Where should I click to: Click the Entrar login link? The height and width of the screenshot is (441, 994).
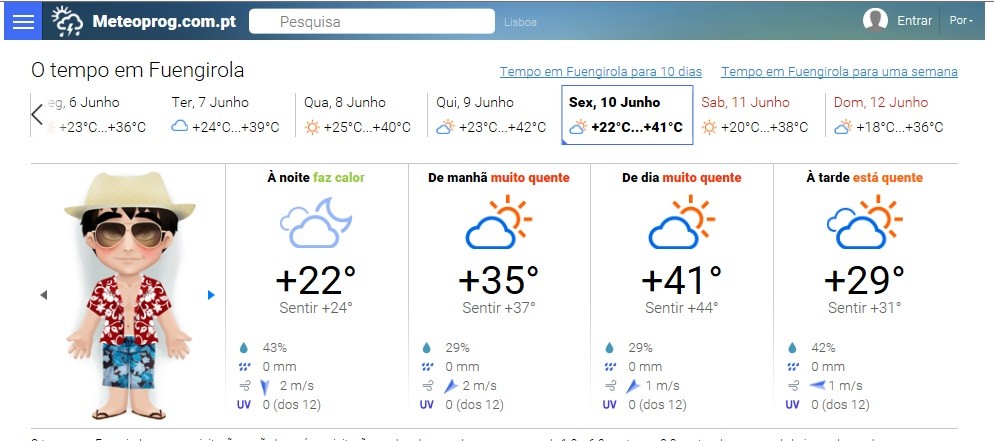pos(914,21)
